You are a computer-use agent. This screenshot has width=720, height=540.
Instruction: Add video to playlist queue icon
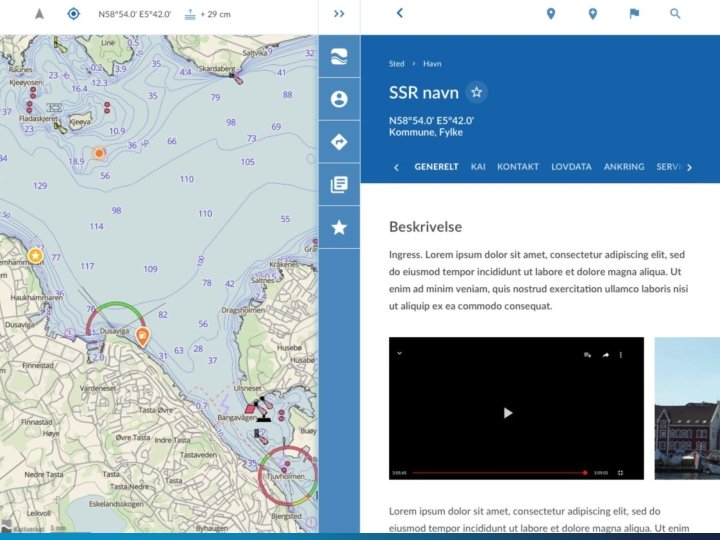point(587,355)
